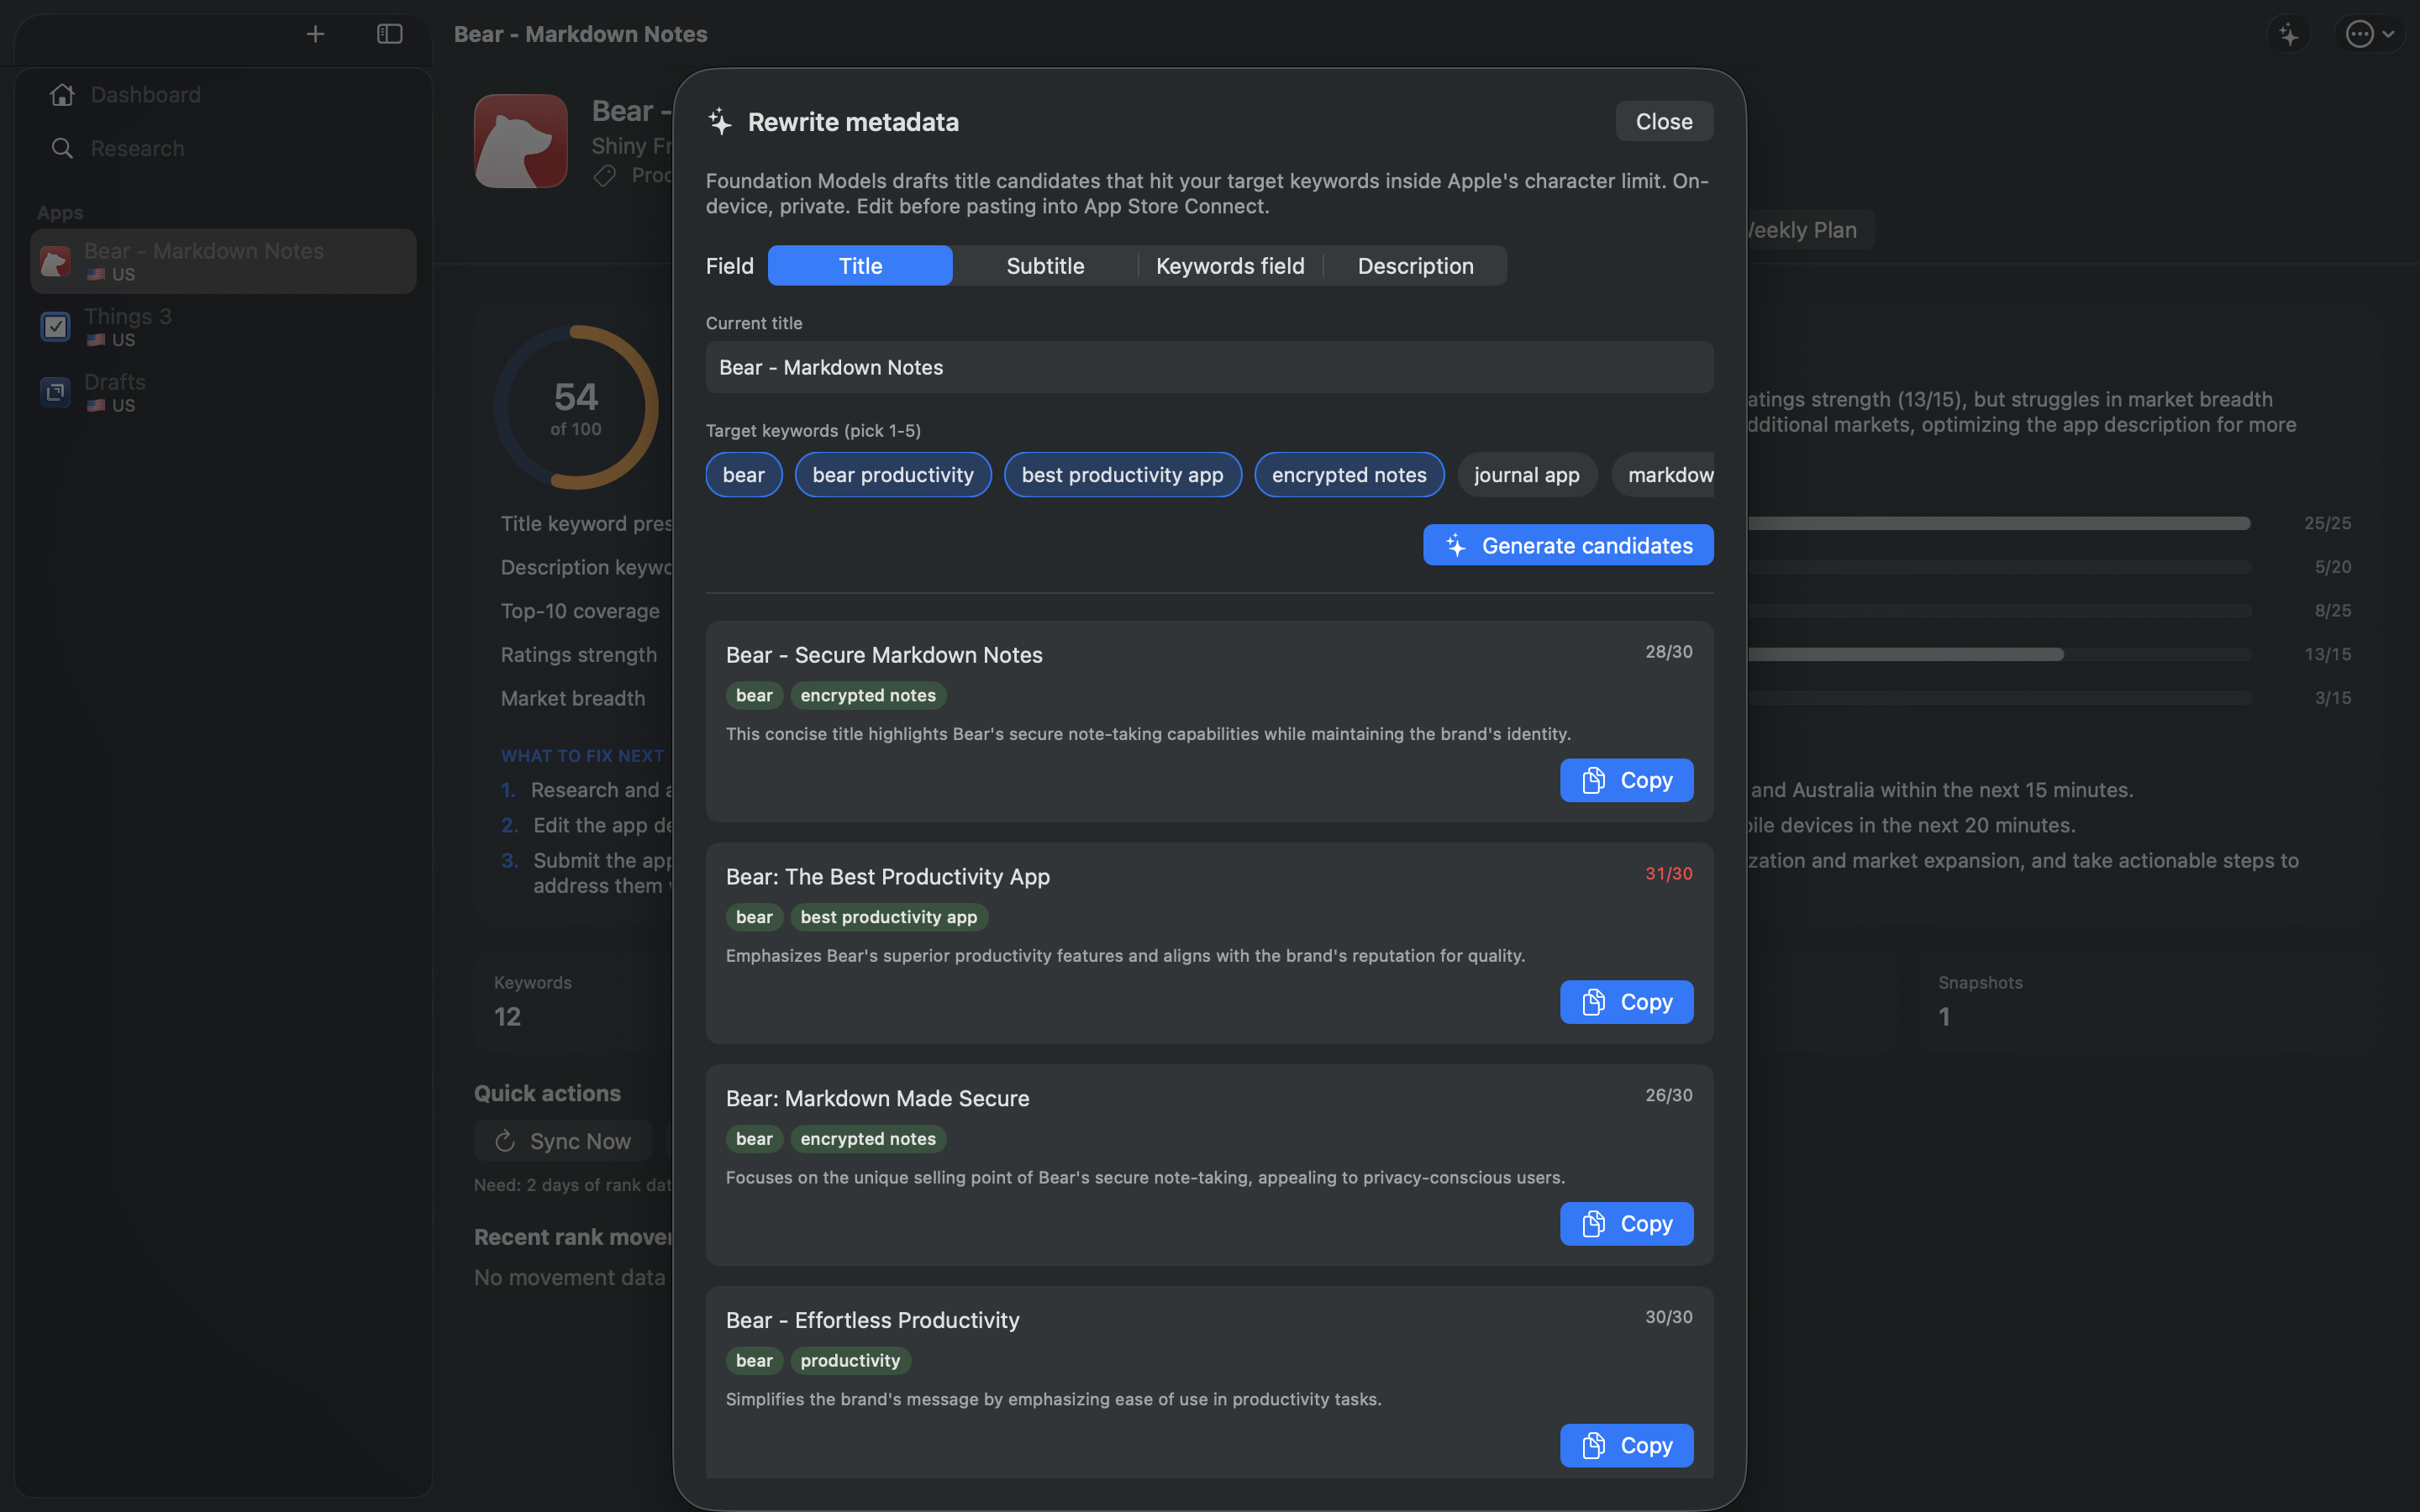Screen dimensions: 2420x1512
Task: Click the 28/30 character count
Action: pyautogui.click(x=1668, y=652)
